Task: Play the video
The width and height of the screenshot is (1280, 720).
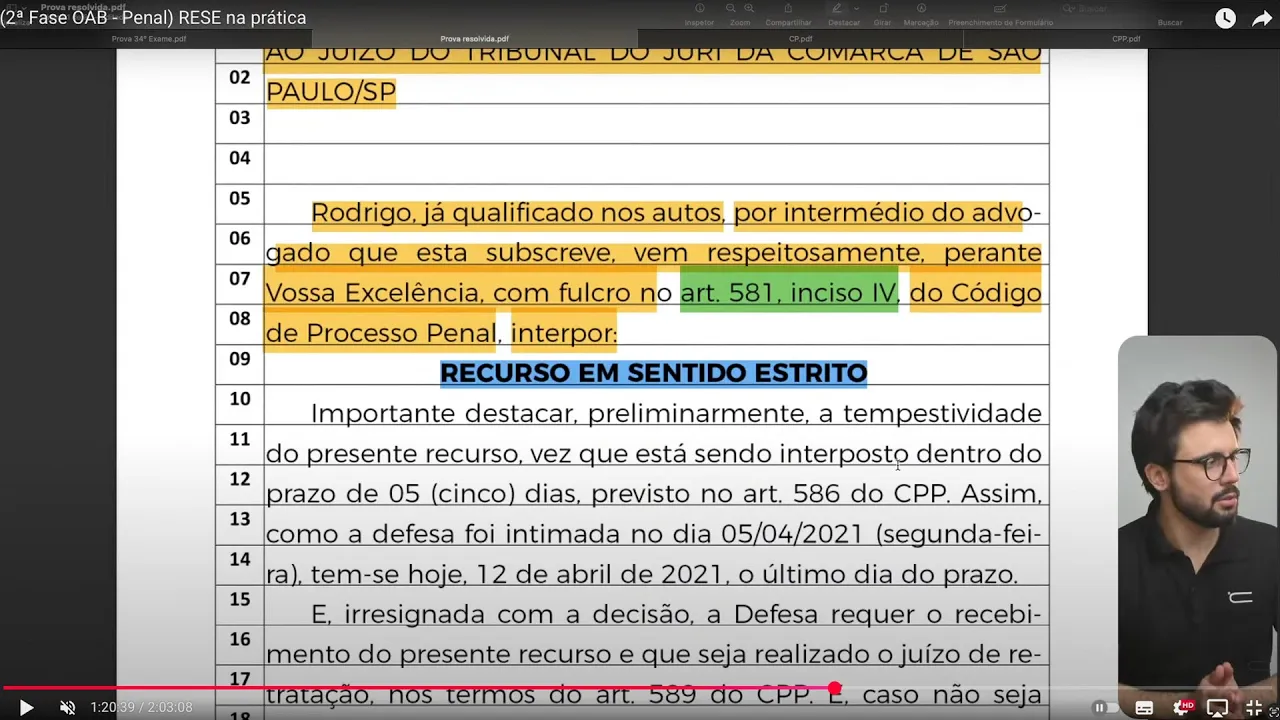Action: [x=26, y=707]
